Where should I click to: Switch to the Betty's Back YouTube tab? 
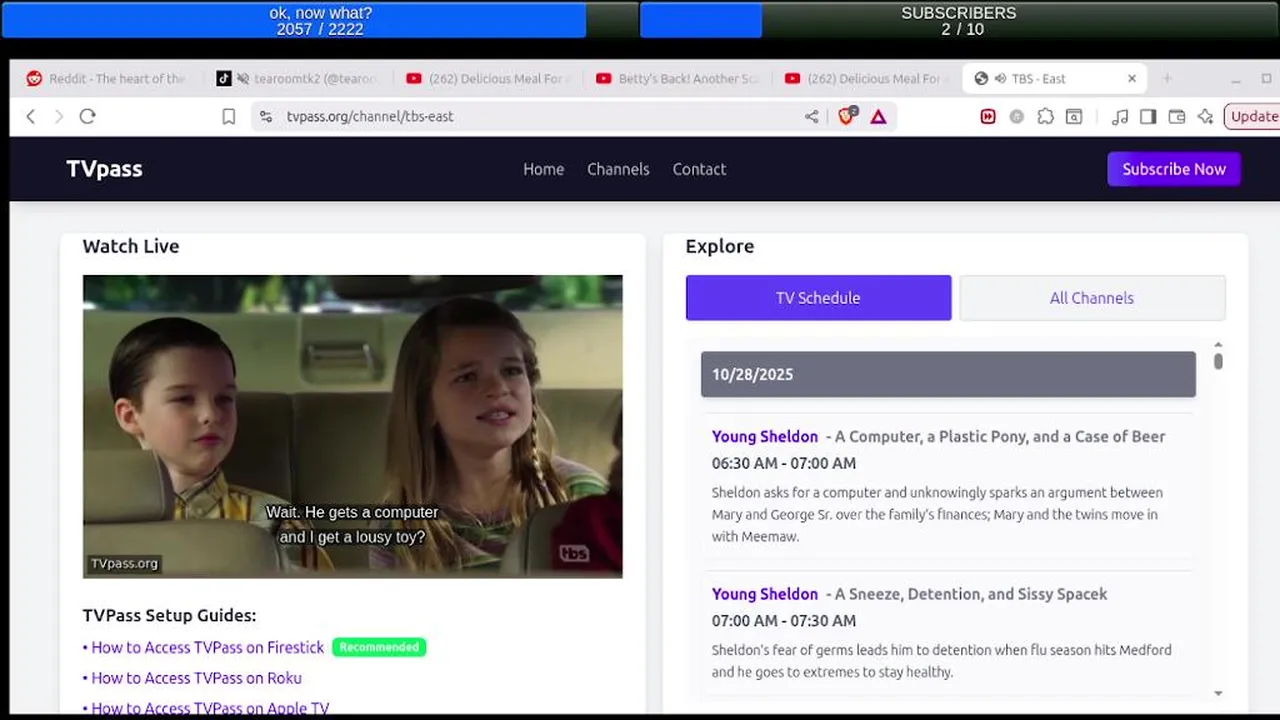point(677,79)
